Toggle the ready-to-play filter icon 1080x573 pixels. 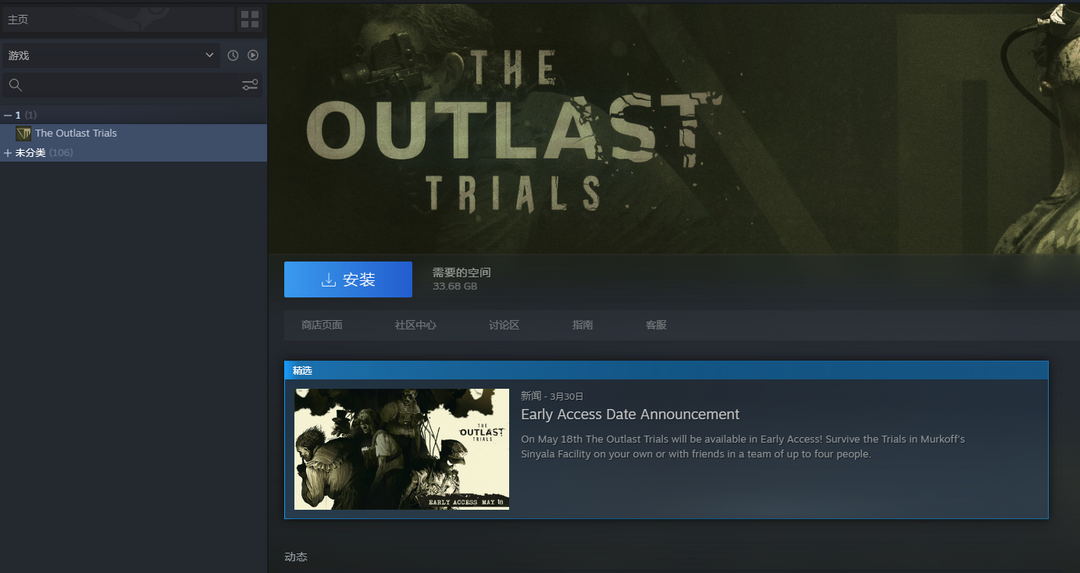point(253,56)
